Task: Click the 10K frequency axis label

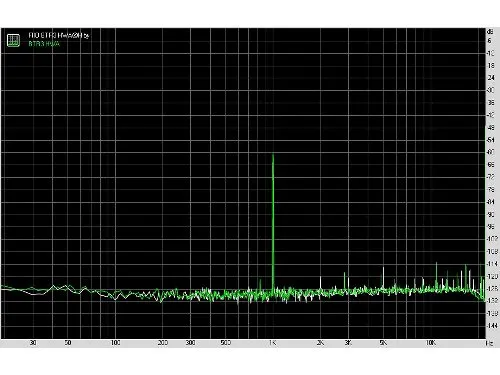Action: coord(431,343)
